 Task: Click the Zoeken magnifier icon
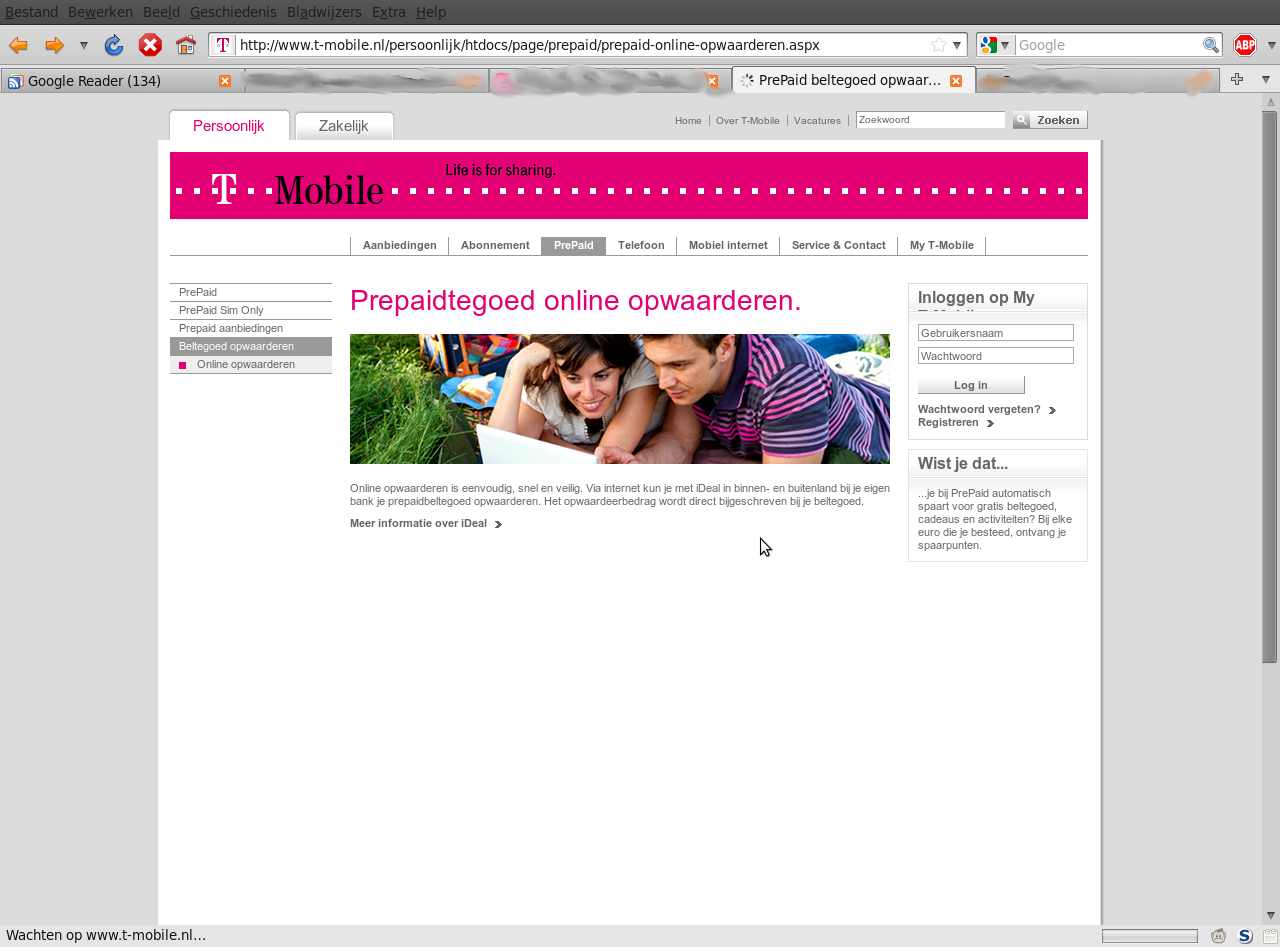pos(1020,120)
